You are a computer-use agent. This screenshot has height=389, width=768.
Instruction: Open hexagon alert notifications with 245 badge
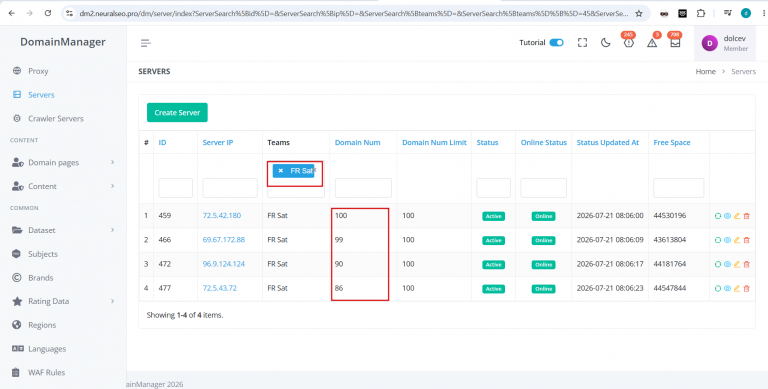pos(628,42)
